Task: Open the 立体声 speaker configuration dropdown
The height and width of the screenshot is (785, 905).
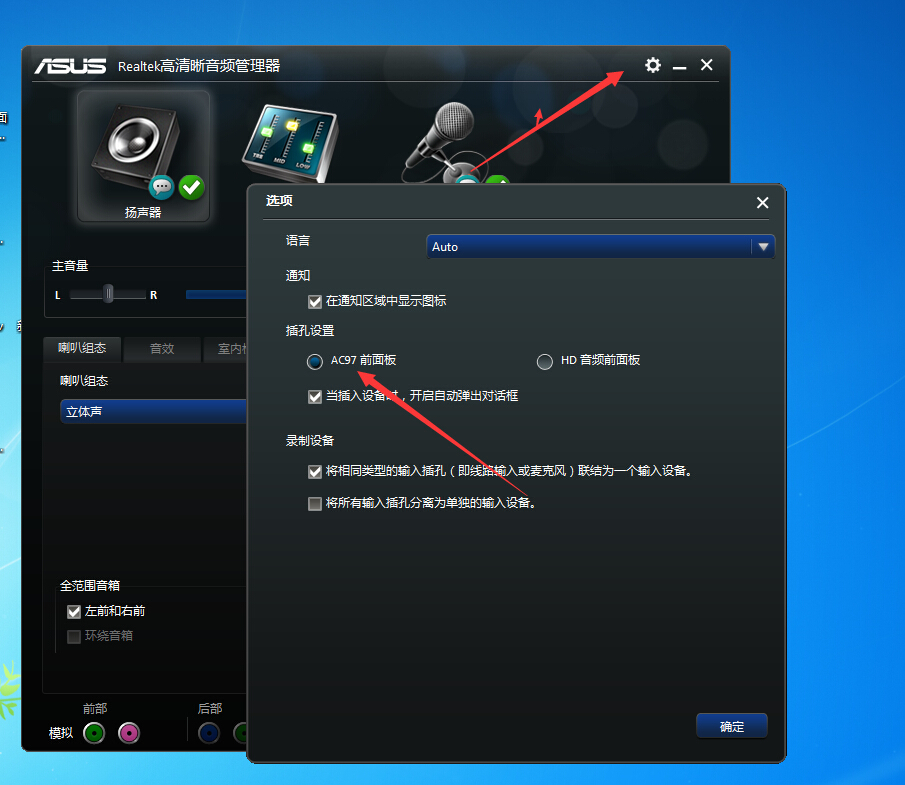Action: [154, 412]
